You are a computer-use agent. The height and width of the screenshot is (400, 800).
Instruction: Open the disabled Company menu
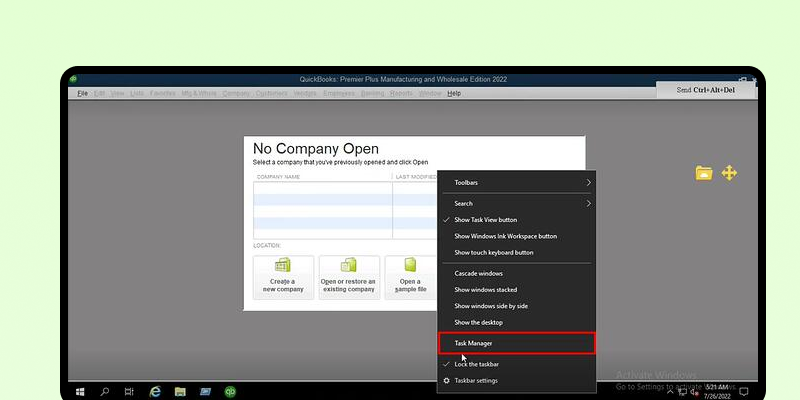pos(236,93)
